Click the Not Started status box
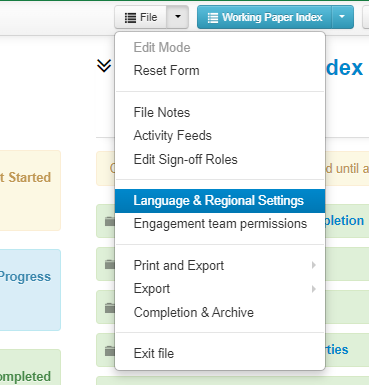Image resolution: width=369 pixels, height=385 pixels. click(30, 190)
